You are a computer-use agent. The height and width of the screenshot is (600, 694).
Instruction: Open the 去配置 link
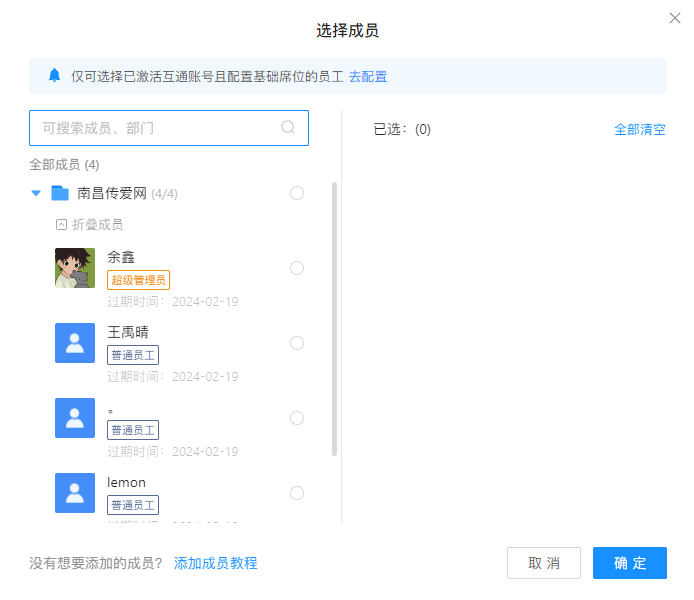(x=368, y=76)
